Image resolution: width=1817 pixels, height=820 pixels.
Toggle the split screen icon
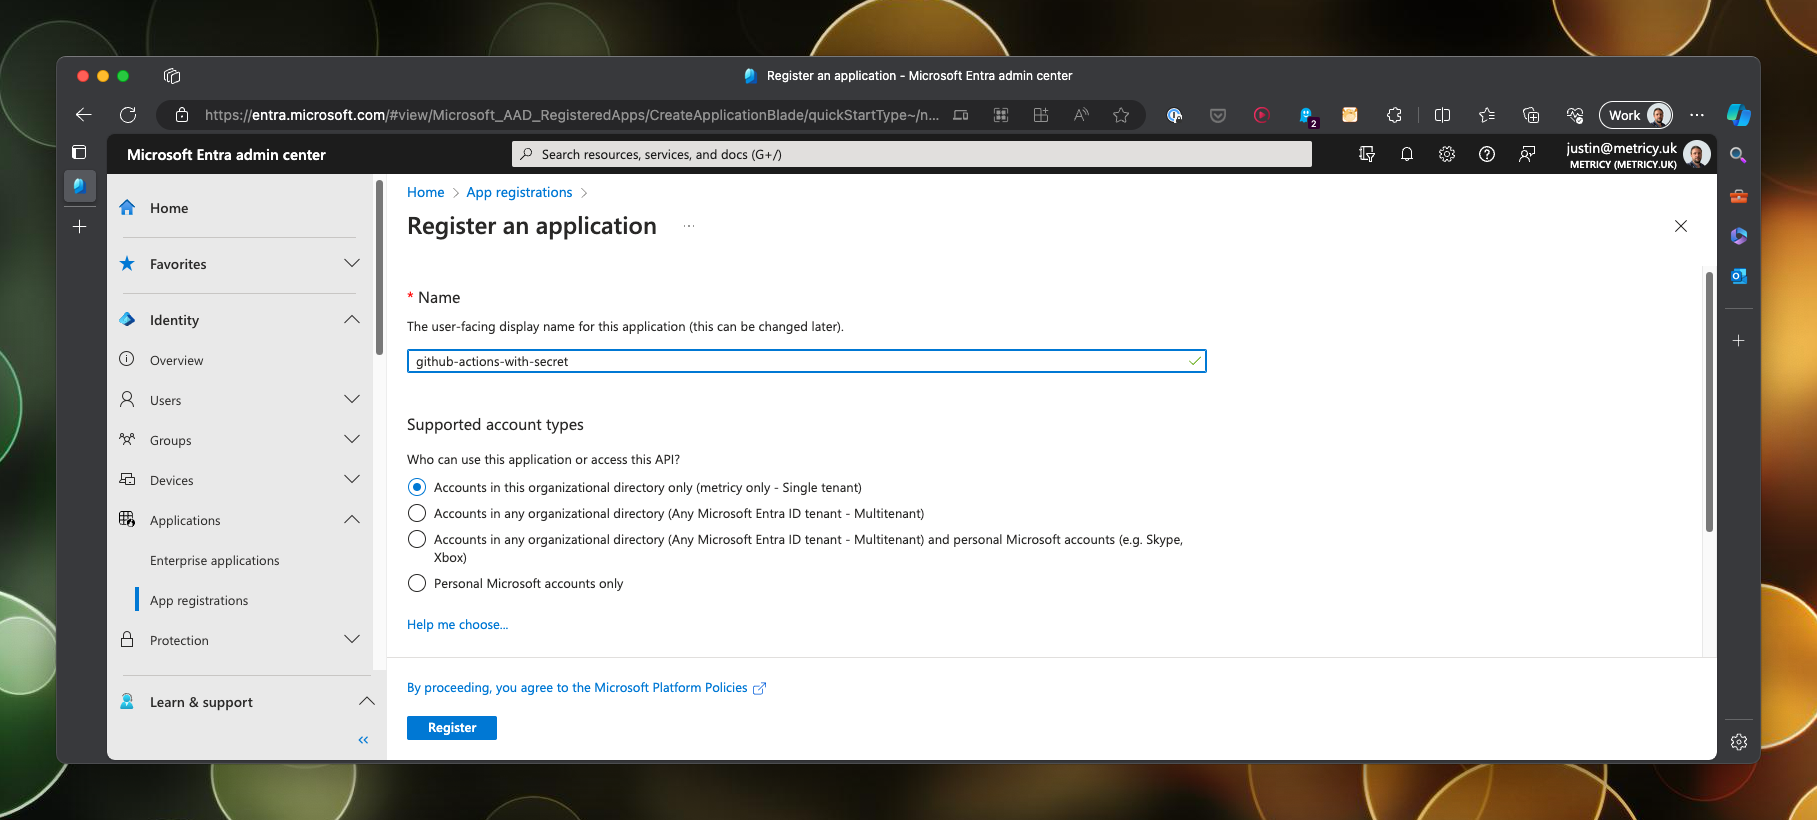(1442, 115)
